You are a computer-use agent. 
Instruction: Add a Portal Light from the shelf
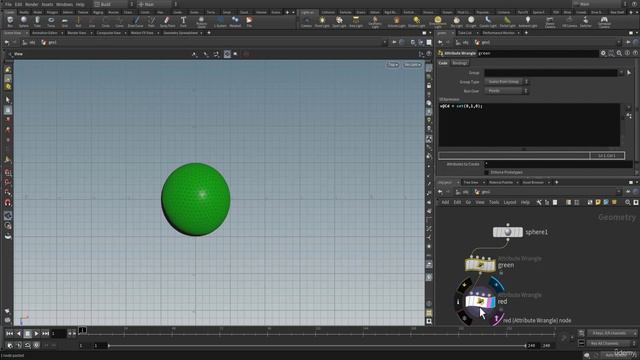coord(507,22)
